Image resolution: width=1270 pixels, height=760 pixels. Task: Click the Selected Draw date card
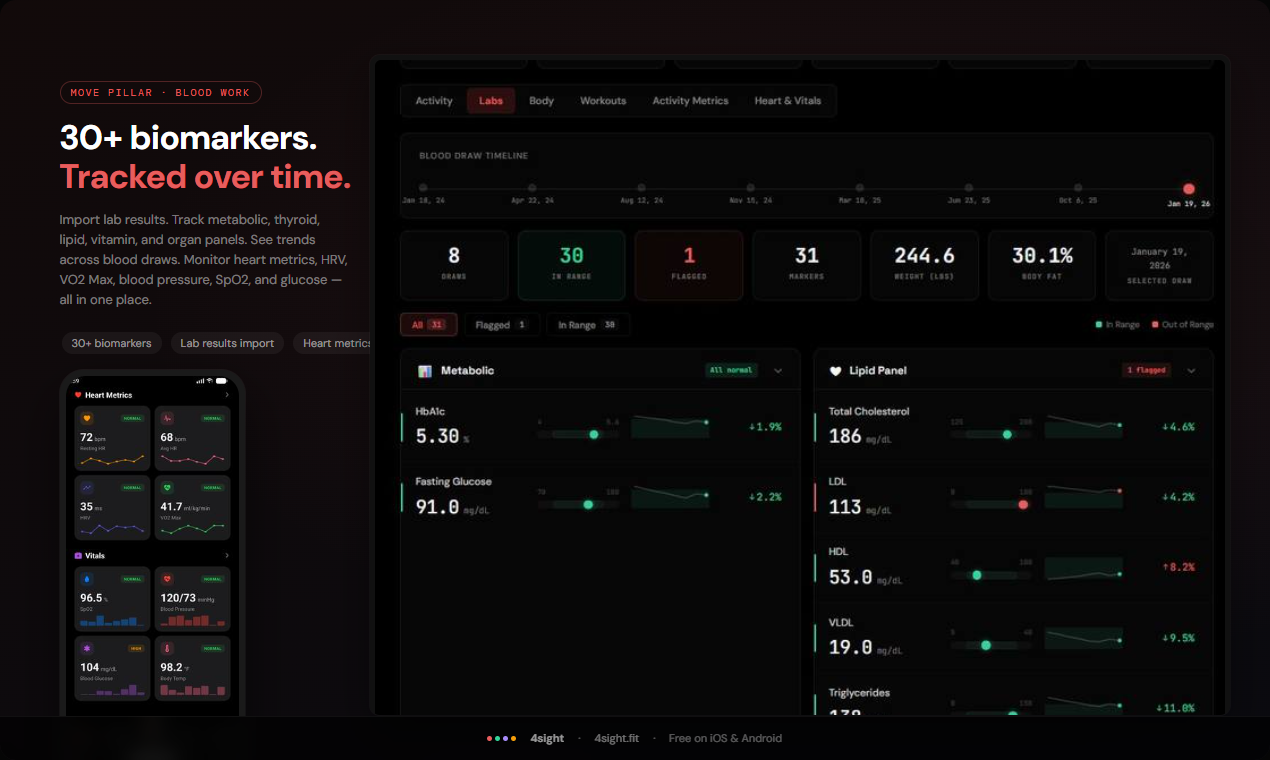[1159, 265]
